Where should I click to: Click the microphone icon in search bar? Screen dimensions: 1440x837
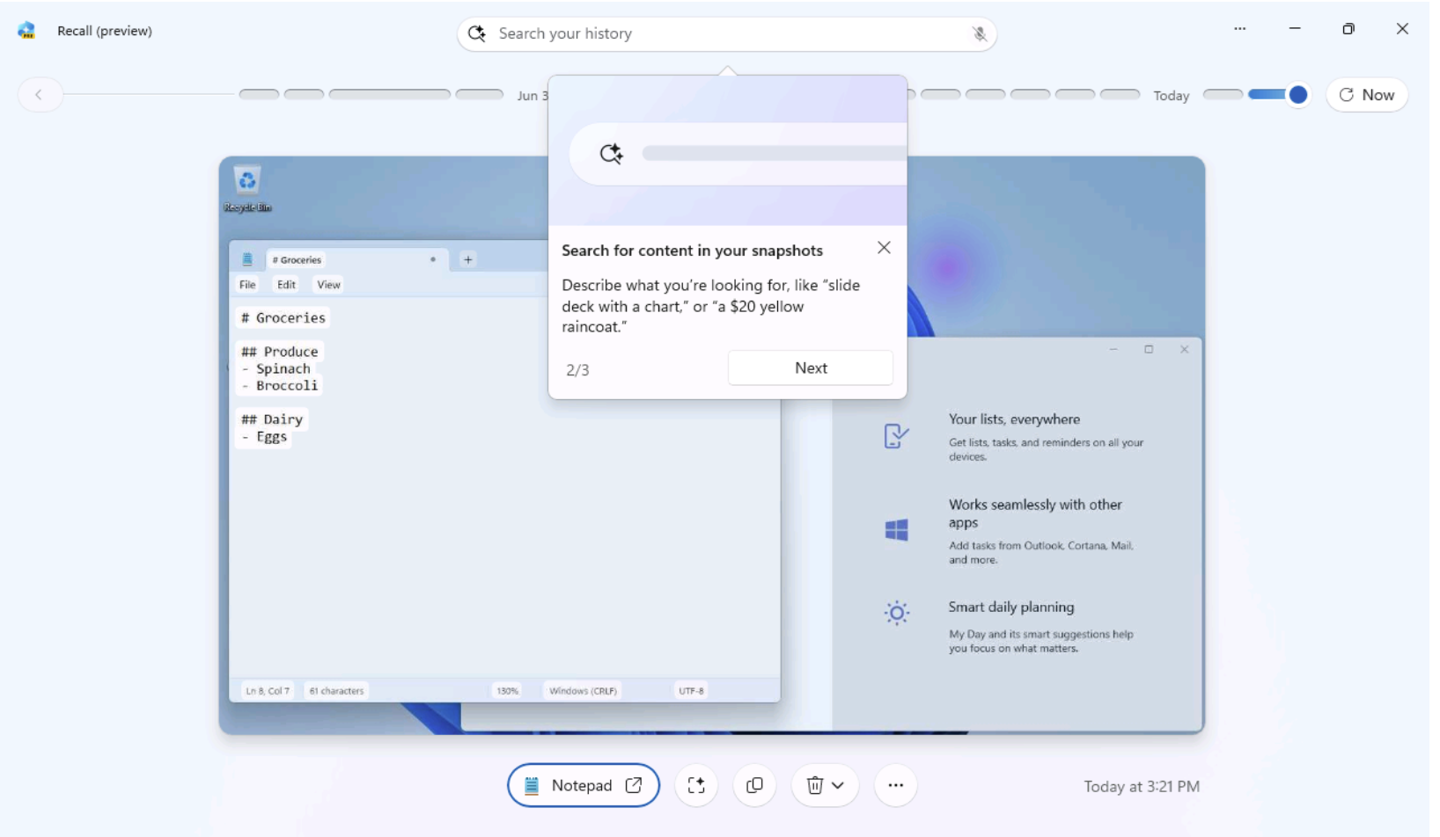[x=979, y=34]
